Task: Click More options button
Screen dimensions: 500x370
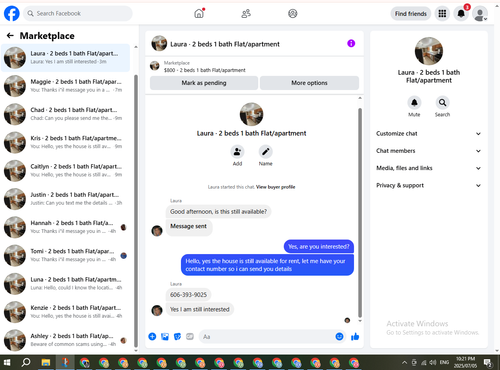Action: pyautogui.click(x=309, y=83)
